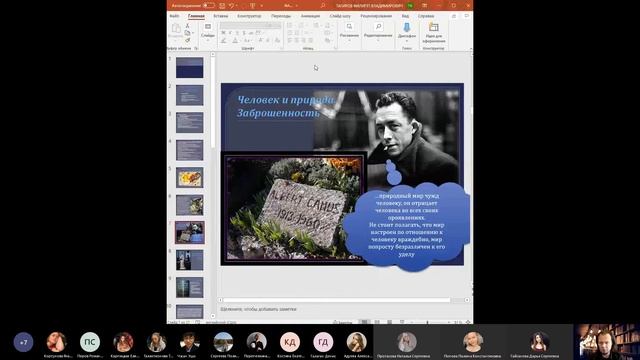Screen dimensions: 640x360
Task: Click the account avatar in title bar
Action: [410, 5]
